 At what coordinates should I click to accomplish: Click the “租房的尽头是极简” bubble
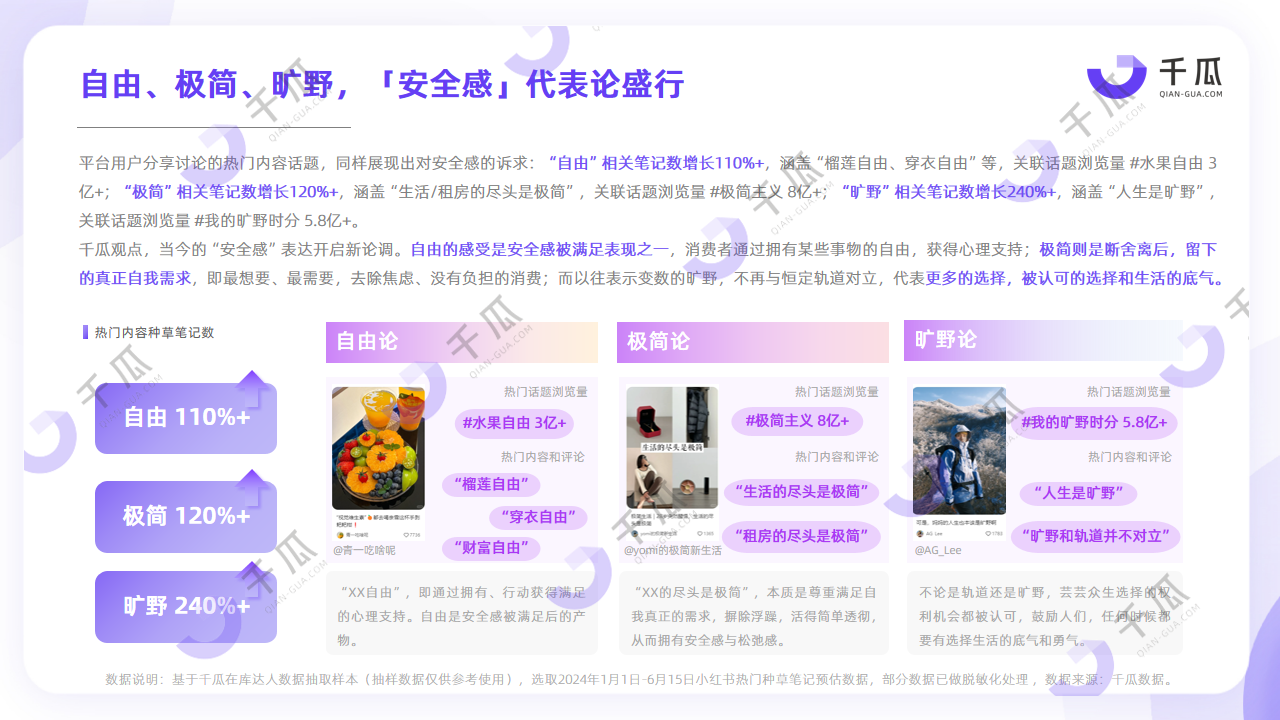[802, 536]
